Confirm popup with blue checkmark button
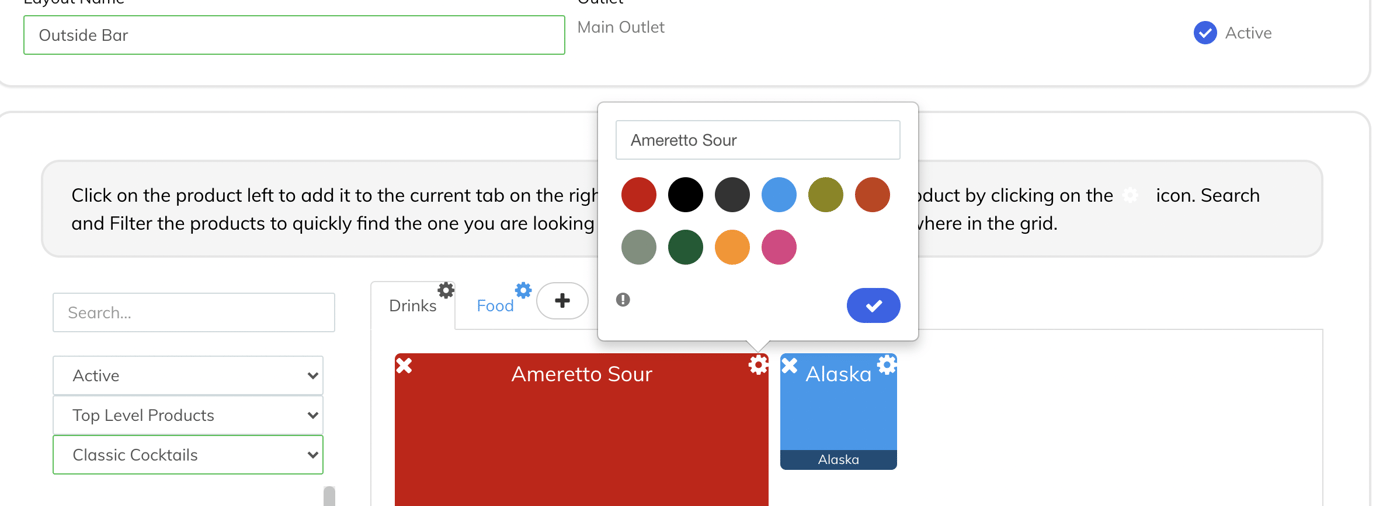This screenshot has width=1376, height=506. pos(873,305)
